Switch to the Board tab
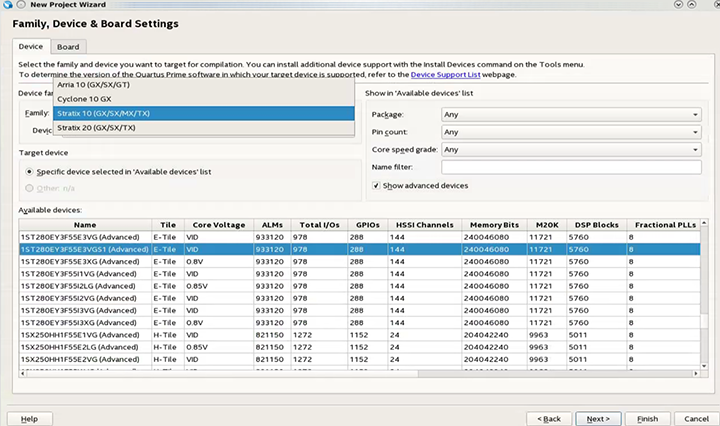 coord(68,47)
